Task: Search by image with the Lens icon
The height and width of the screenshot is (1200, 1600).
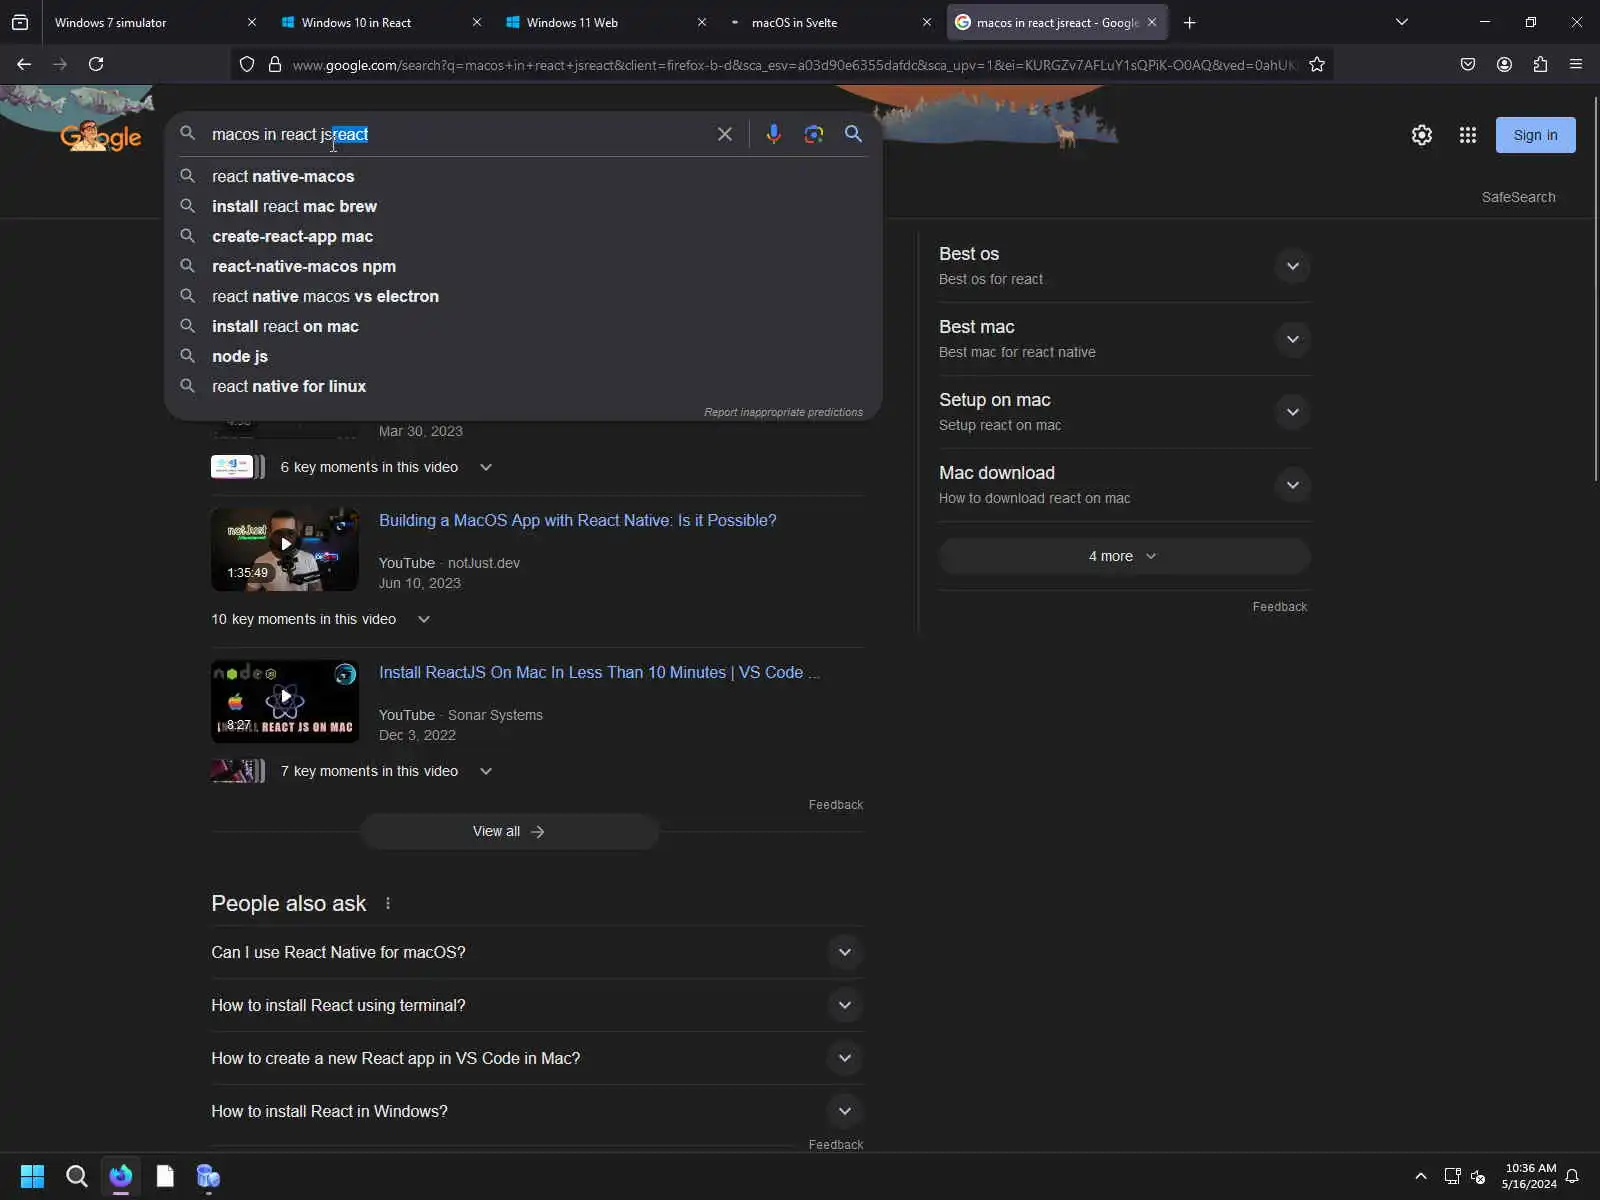Action: (x=814, y=134)
